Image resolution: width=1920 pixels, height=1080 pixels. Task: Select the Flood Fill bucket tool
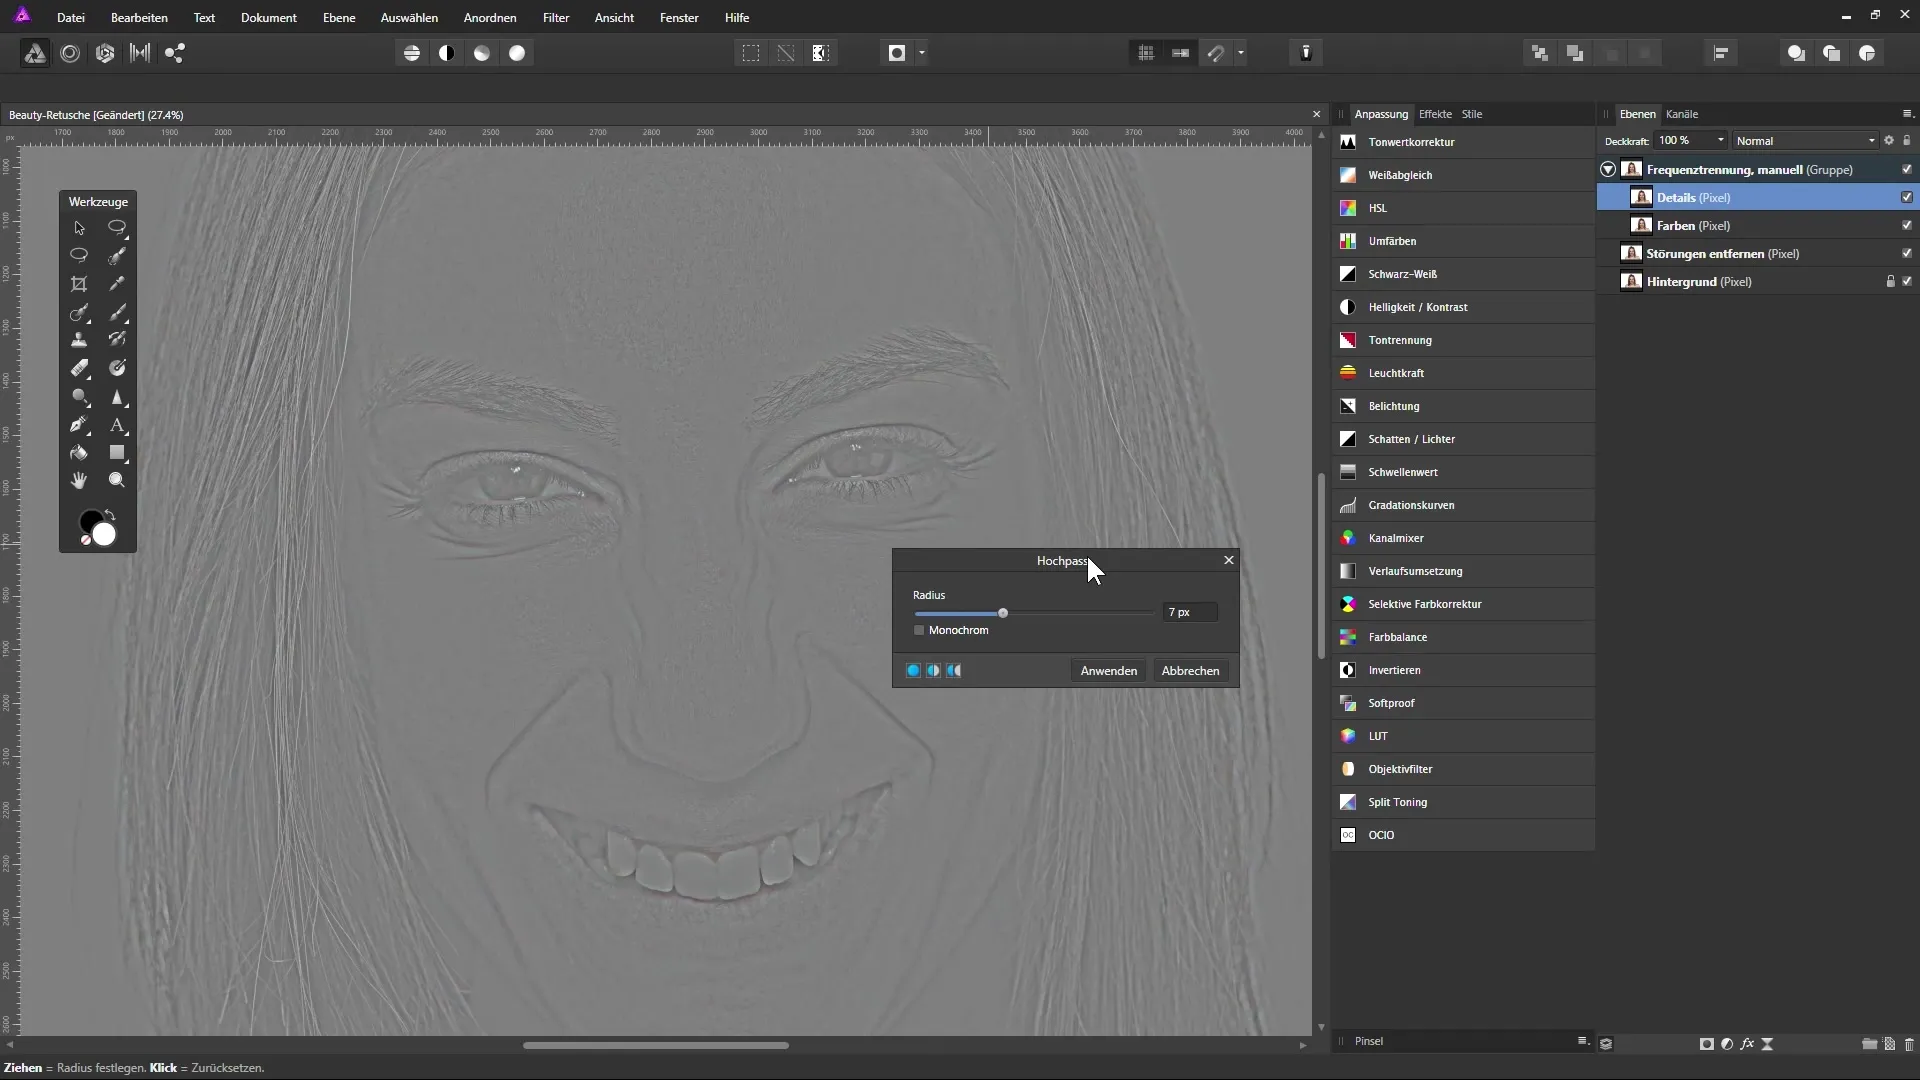[79, 453]
